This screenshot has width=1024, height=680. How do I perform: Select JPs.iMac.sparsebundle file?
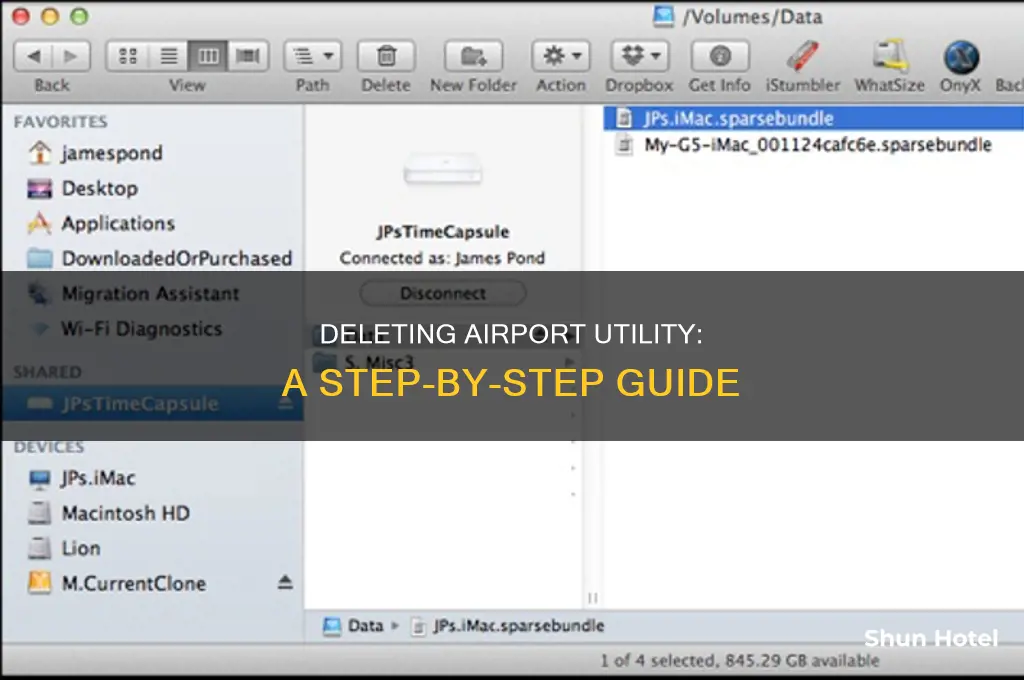point(814,118)
